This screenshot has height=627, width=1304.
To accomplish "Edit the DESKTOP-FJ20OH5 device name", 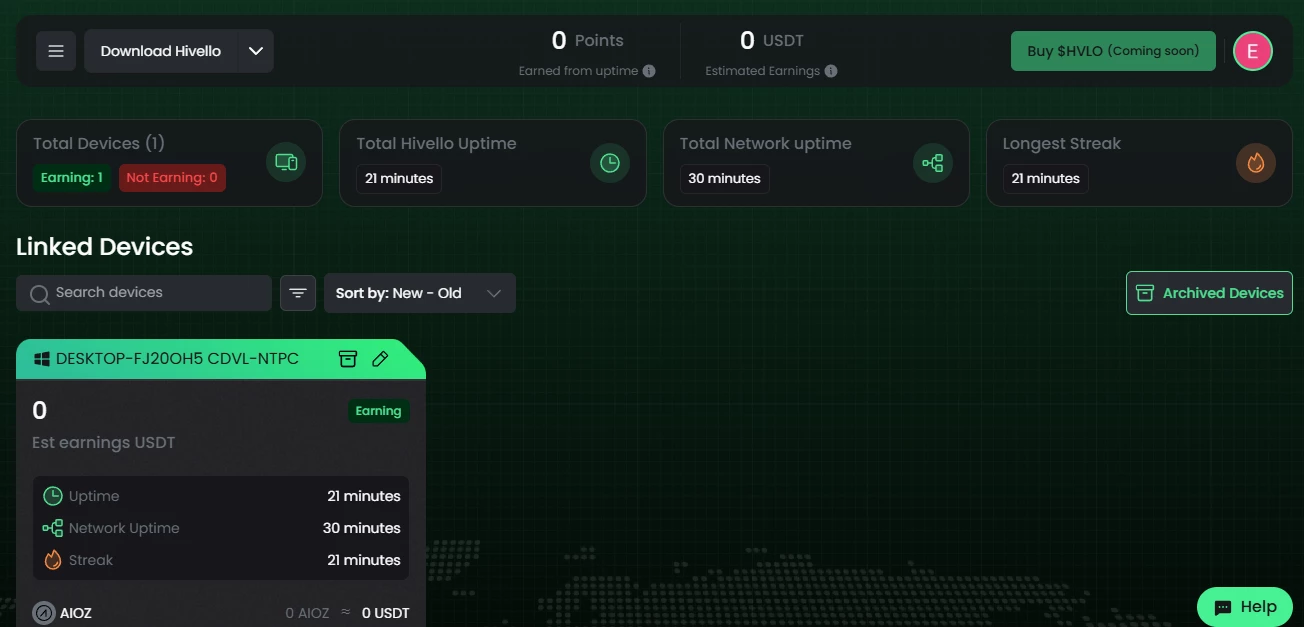I will pyautogui.click(x=380, y=358).
